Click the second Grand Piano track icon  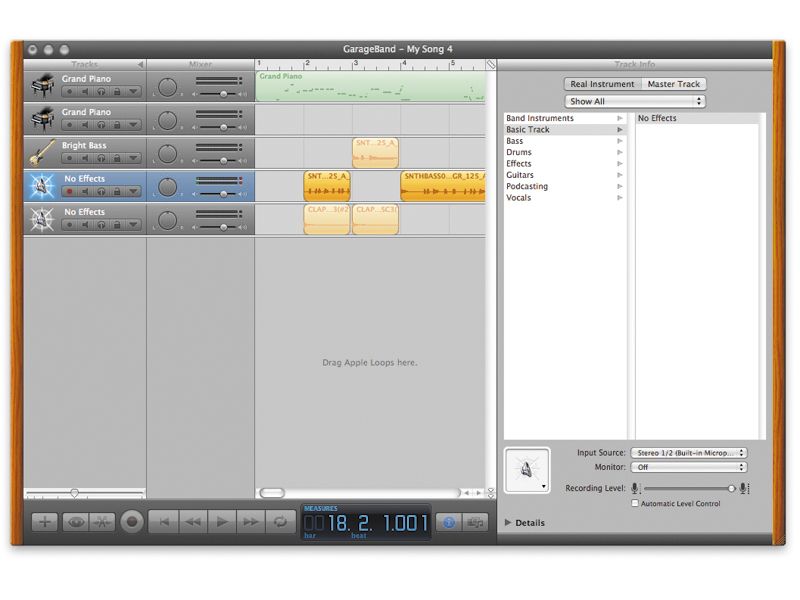43,119
